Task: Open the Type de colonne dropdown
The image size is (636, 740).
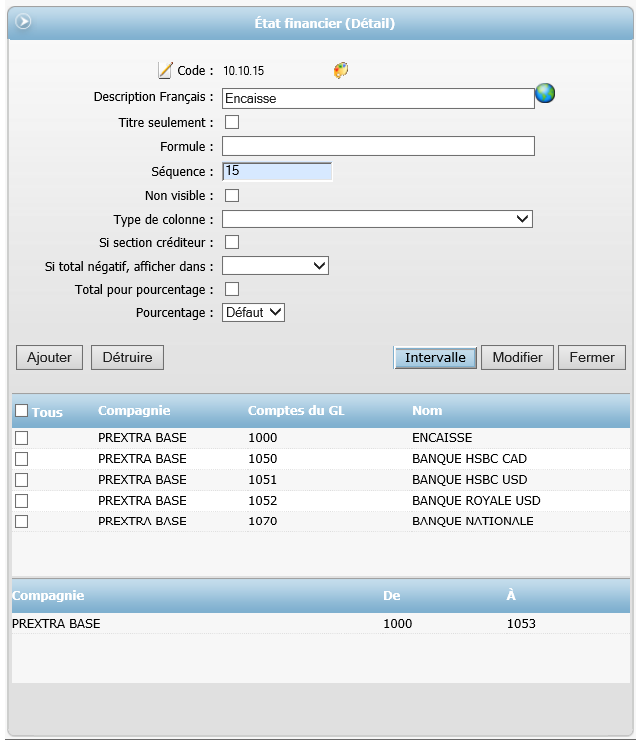Action: tap(377, 219)
